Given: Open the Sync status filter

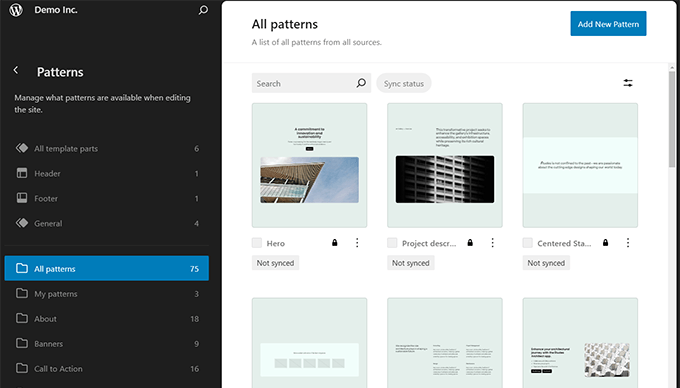Looking at the screenshot, I should point(404,83).
